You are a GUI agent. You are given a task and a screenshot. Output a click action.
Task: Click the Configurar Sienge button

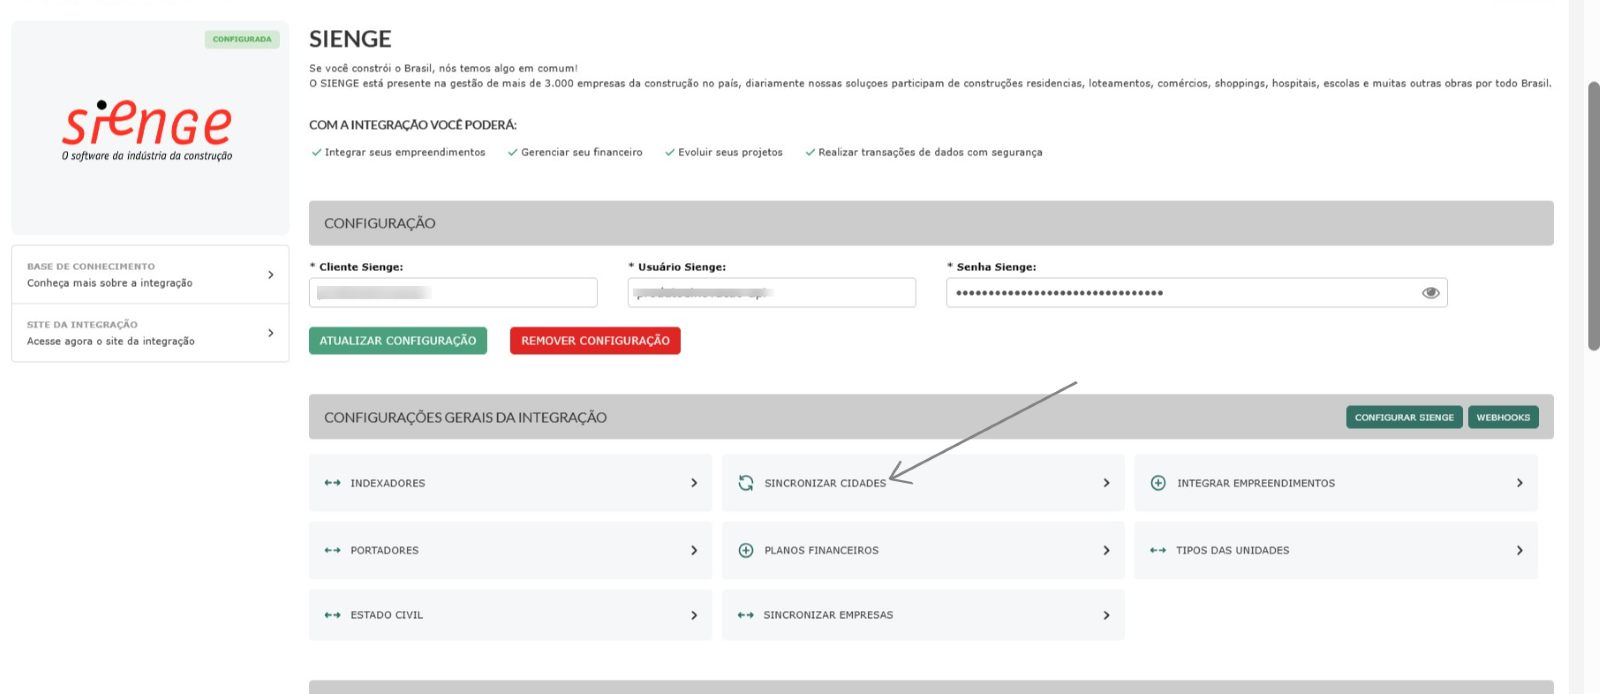point(1404,417)
